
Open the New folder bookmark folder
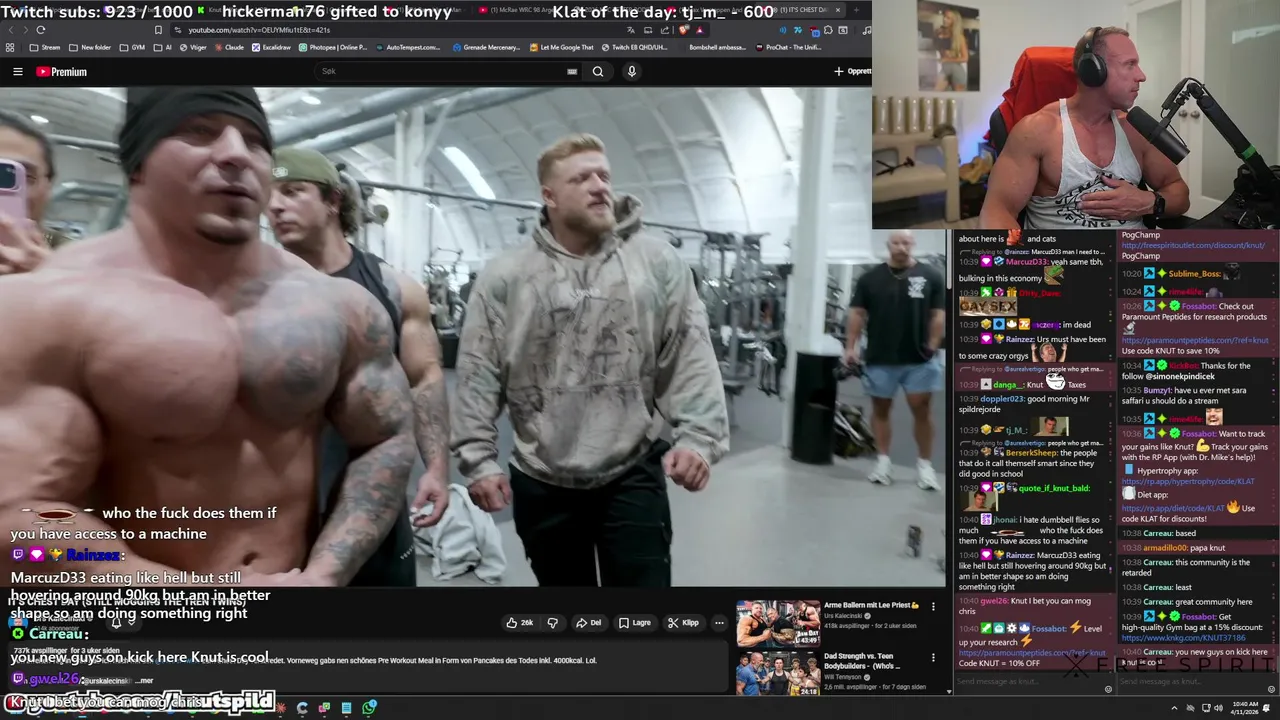coord(90,47)
